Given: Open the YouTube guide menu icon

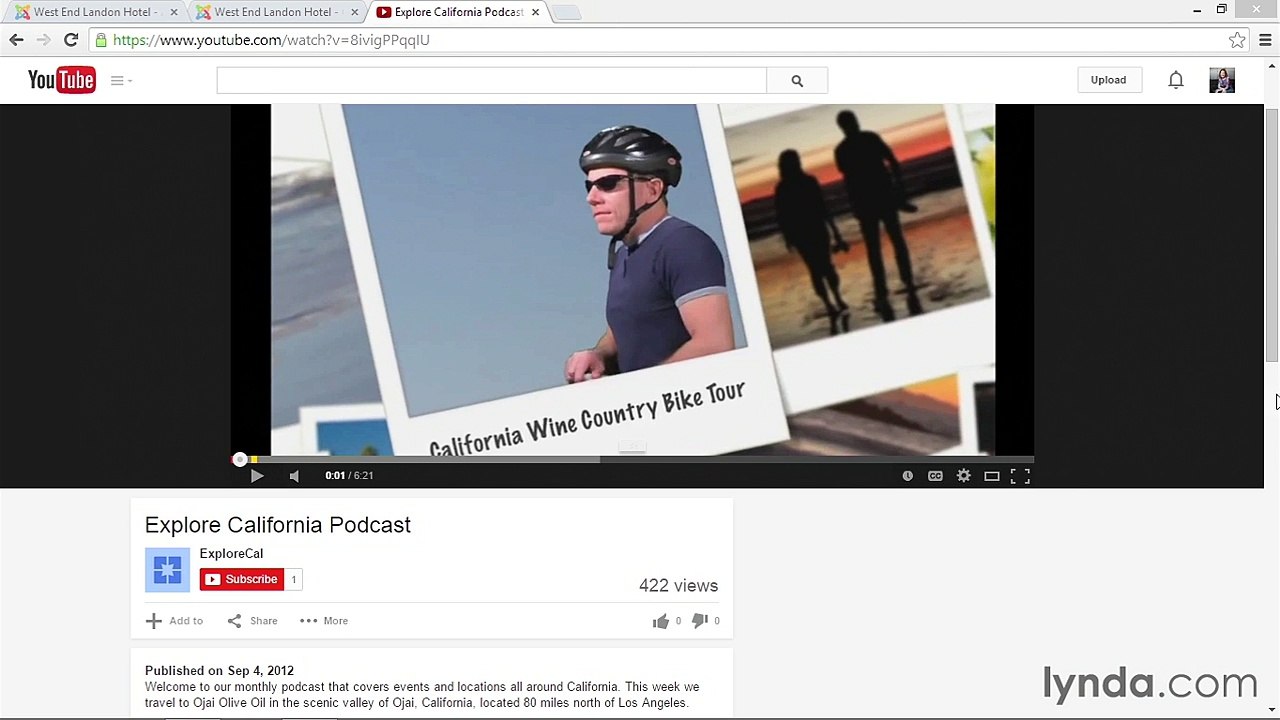Looking at the screenshot, I should pyautogui.click(x=121, y=80).
